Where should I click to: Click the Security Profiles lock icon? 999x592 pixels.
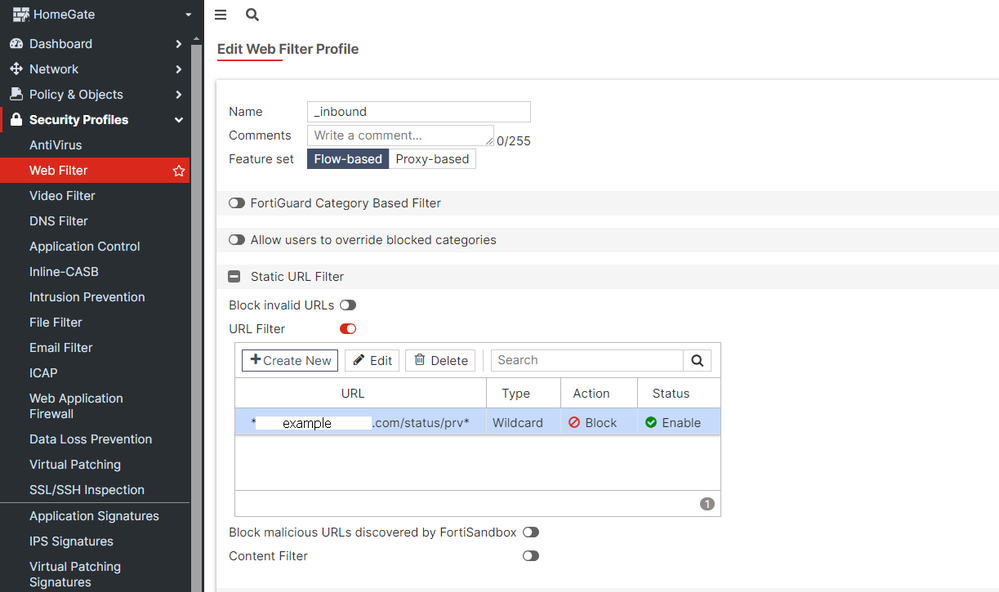coord(16,120)
